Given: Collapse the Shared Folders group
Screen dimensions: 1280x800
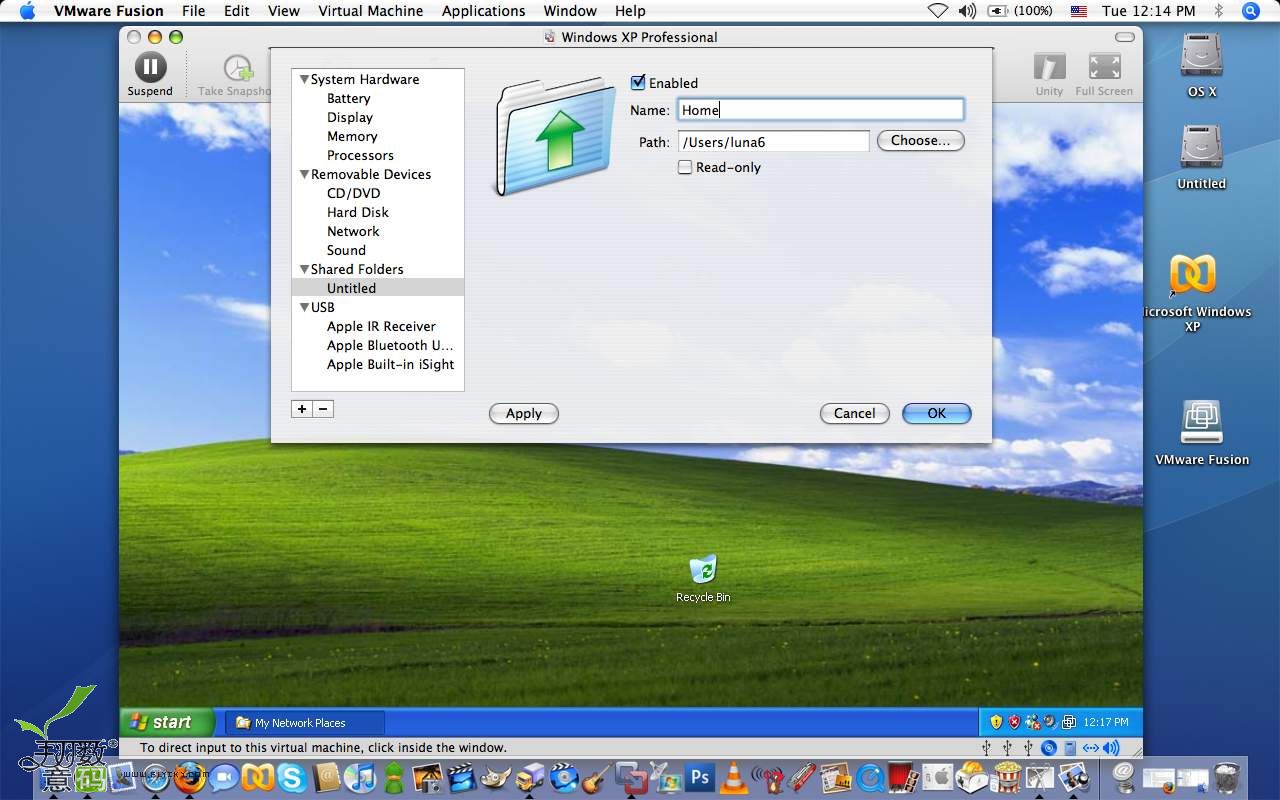Looking at the screenshot, I should point(304,269).
